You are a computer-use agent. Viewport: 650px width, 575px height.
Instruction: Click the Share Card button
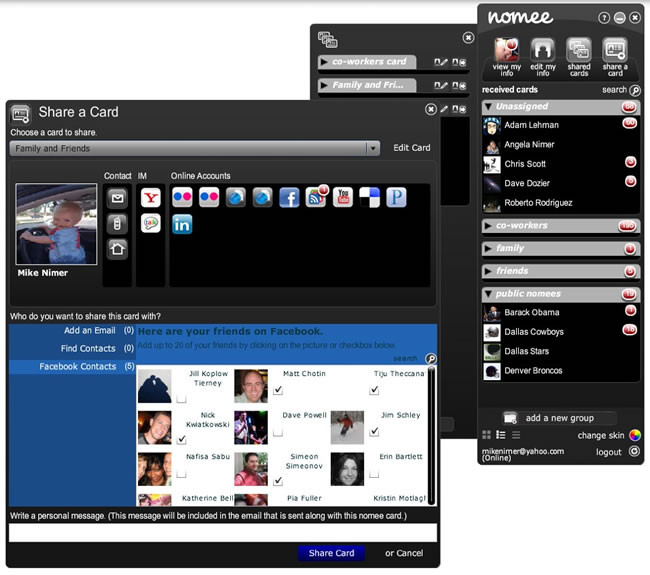click(x=331, y=553)
